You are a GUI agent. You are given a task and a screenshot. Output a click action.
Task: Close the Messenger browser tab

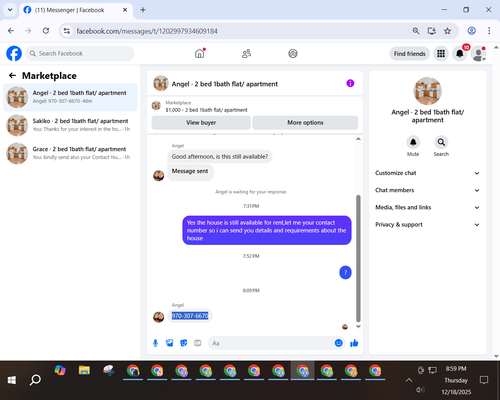pyautogui.click(x=125, y=10)
